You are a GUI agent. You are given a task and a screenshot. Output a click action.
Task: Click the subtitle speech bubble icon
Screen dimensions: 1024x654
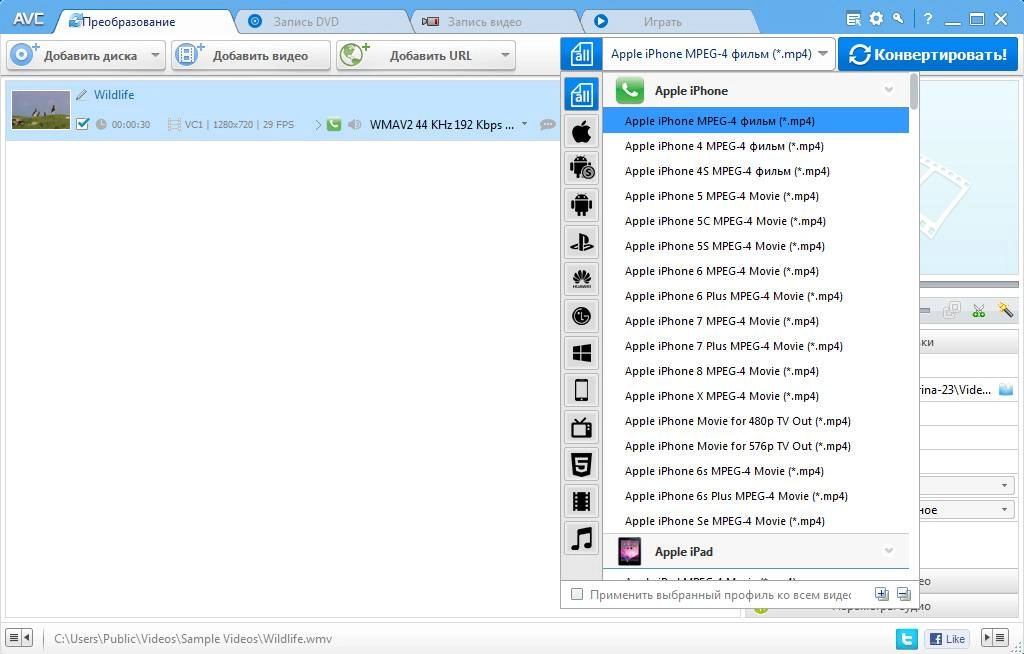coord(548,124)
